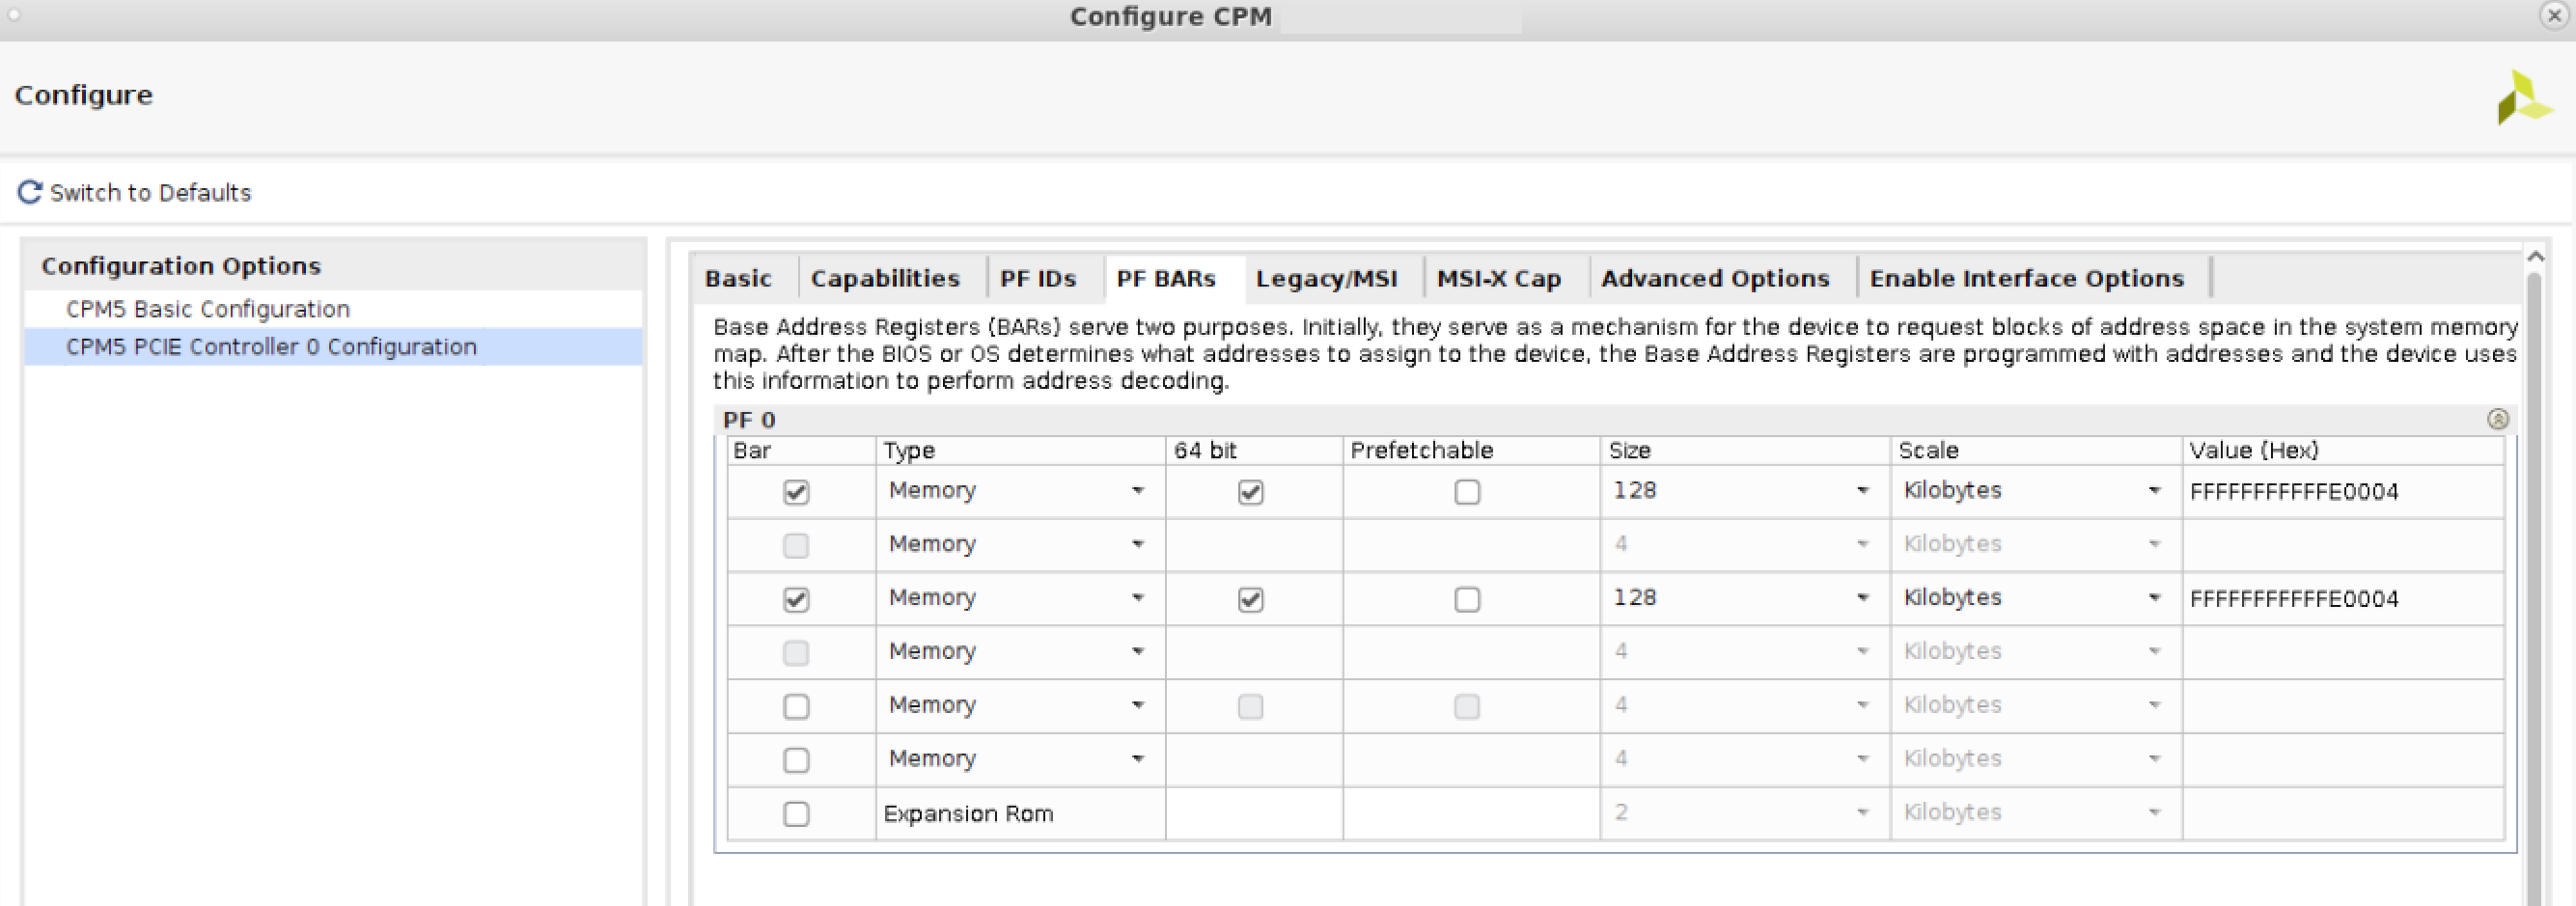Enable the Expansion Rom checkbox
This screenshot has width=2576, height=906.
point(796,813)
